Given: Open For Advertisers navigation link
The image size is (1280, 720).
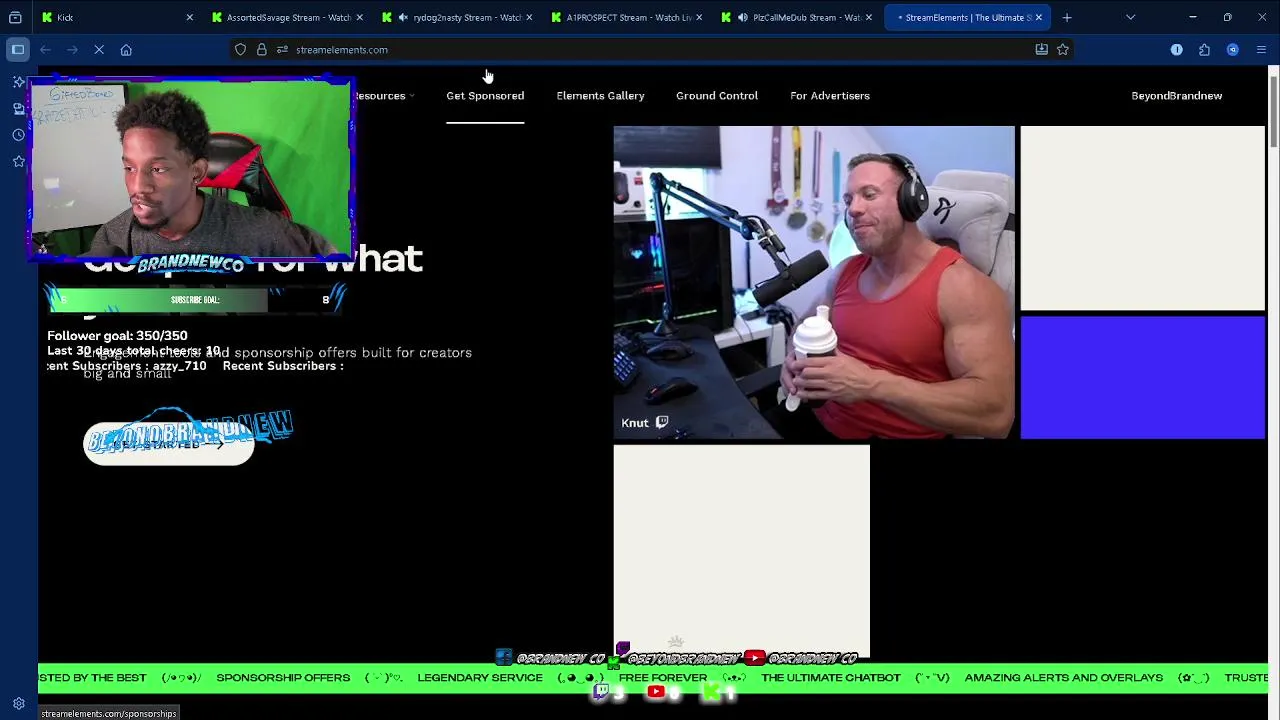Looking at the screenshot, I should [x=830, y=96].
